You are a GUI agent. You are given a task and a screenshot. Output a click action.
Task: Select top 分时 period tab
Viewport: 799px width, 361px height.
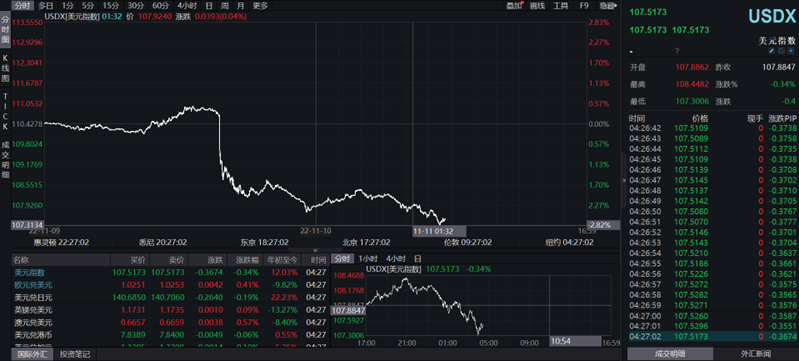pyautogui.click(x=22, y=6)
